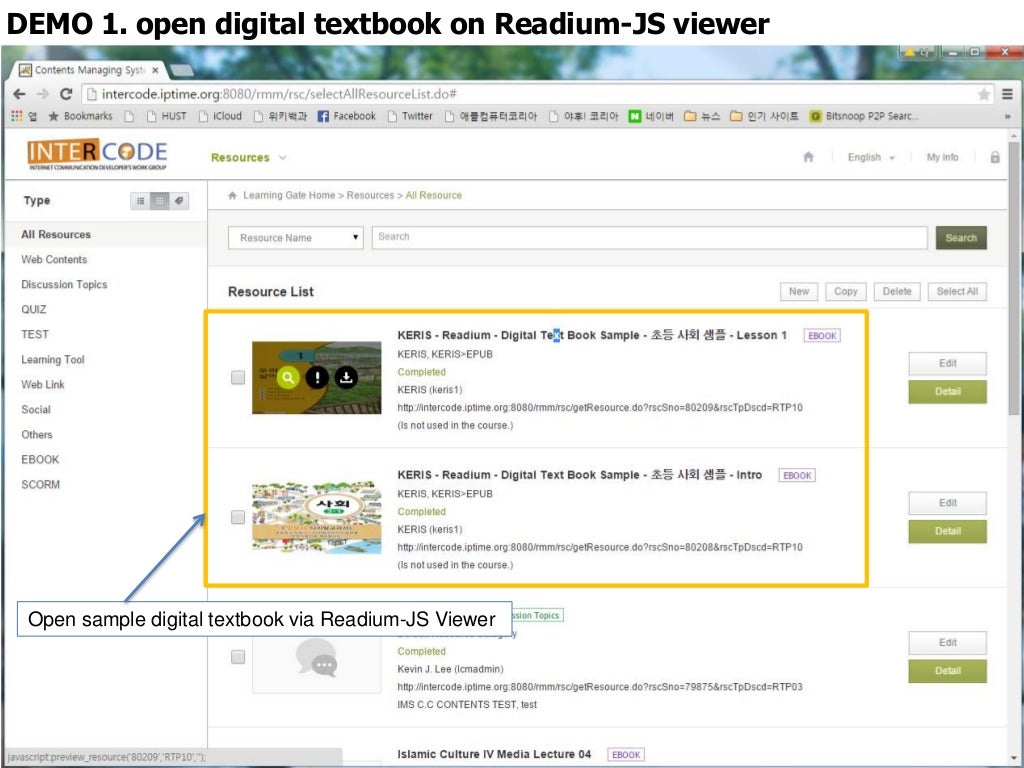Click the INTERCODE logo
Image resolution: width=1024 pixels, height=768 pixels.
[x=97, y=154]
